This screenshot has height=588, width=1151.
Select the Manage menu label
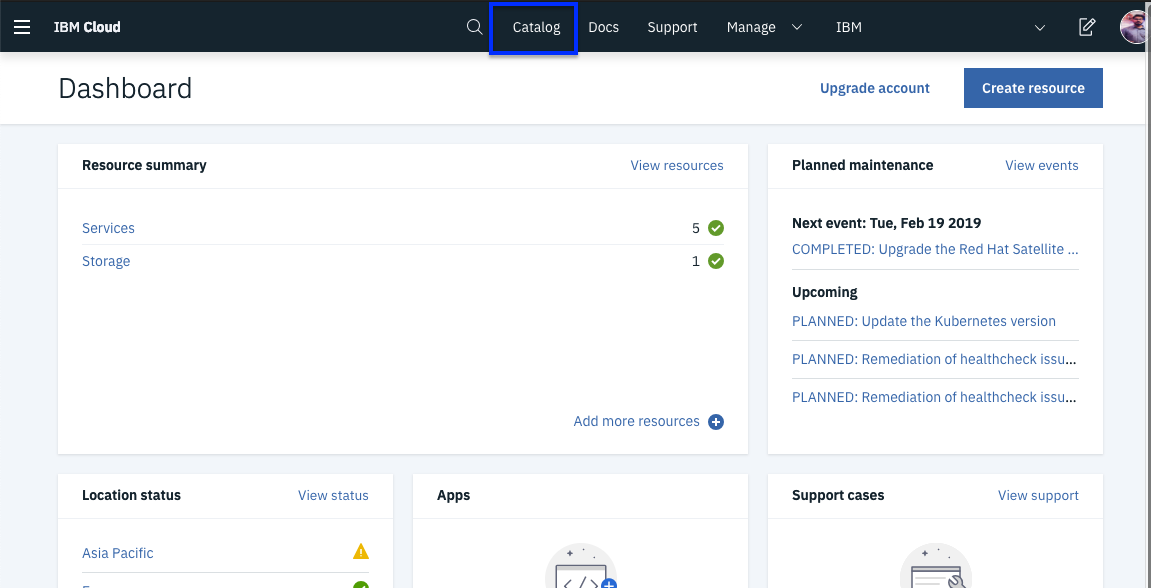pyautogui.click(x=751, y=27)
